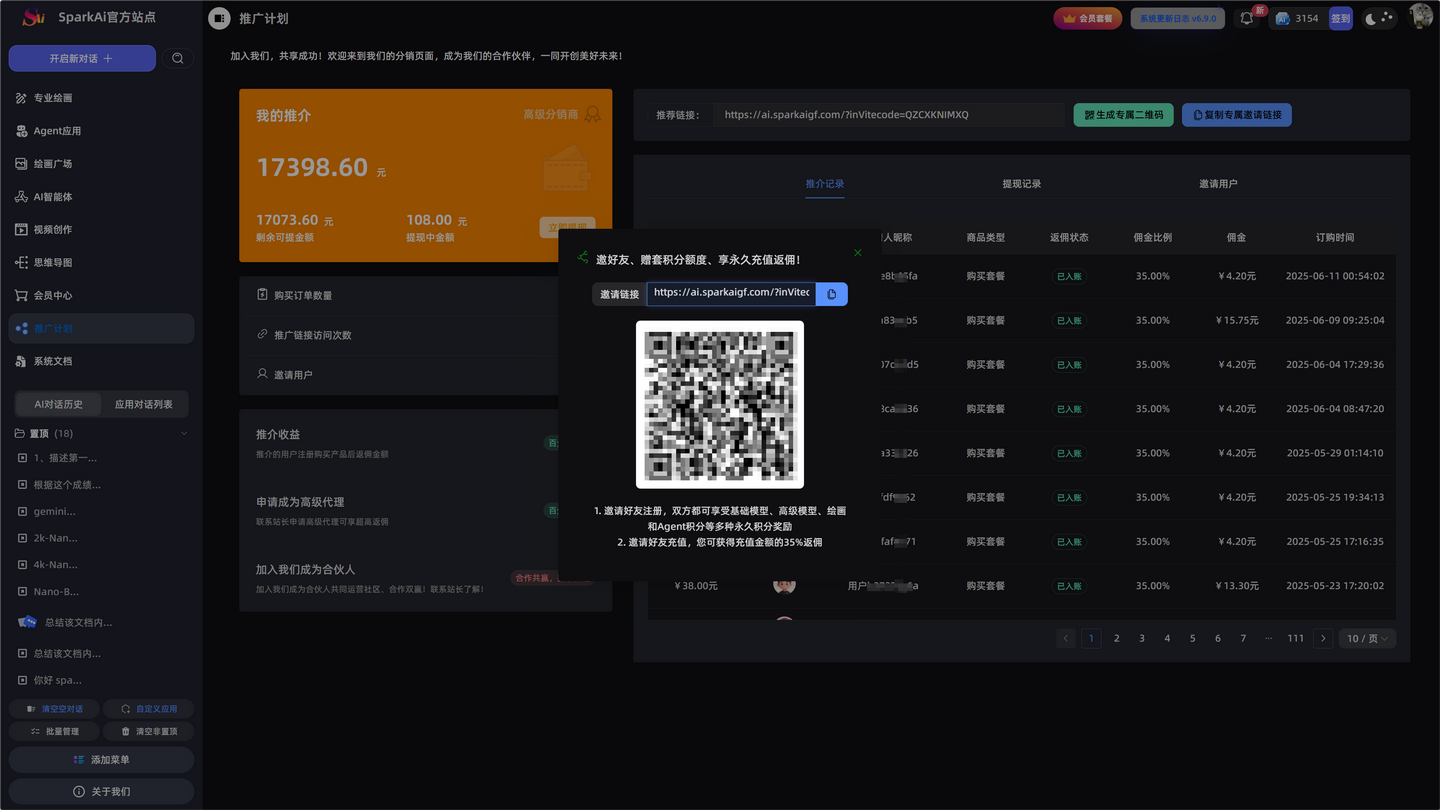The image size is (1440, 810).
Task: Click the SparkAi logo in the sidebar header
Action: point(34,17)
